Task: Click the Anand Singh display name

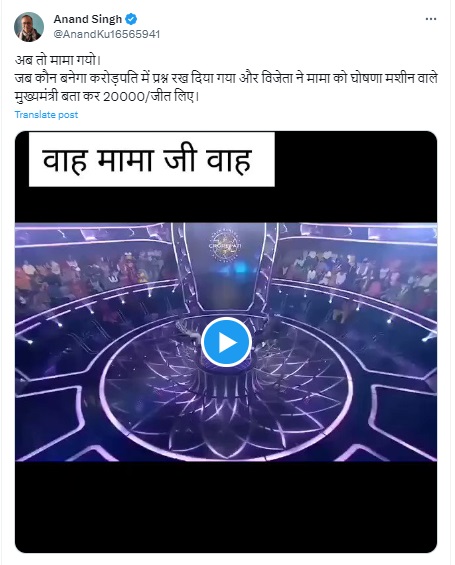Action: [88, 19]
